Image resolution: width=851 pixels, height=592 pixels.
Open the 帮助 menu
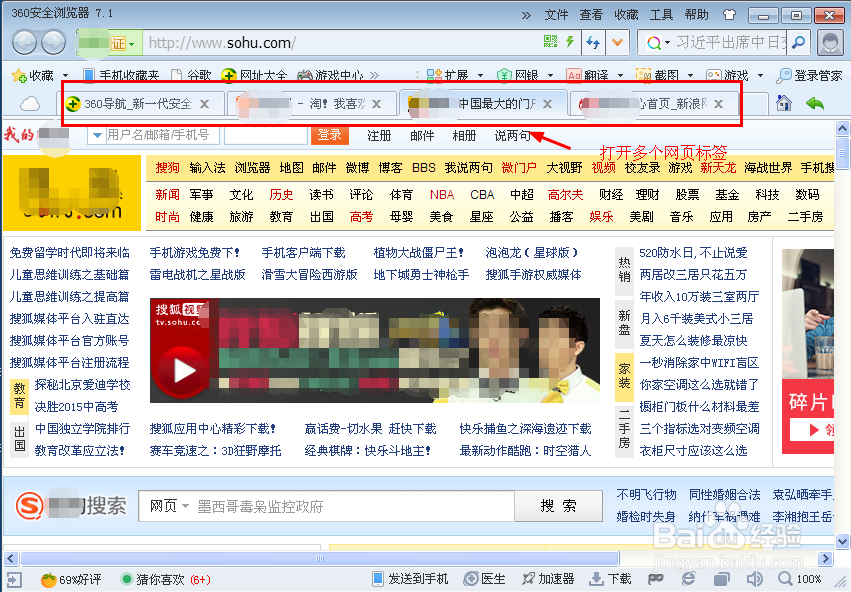click(696, 15)
